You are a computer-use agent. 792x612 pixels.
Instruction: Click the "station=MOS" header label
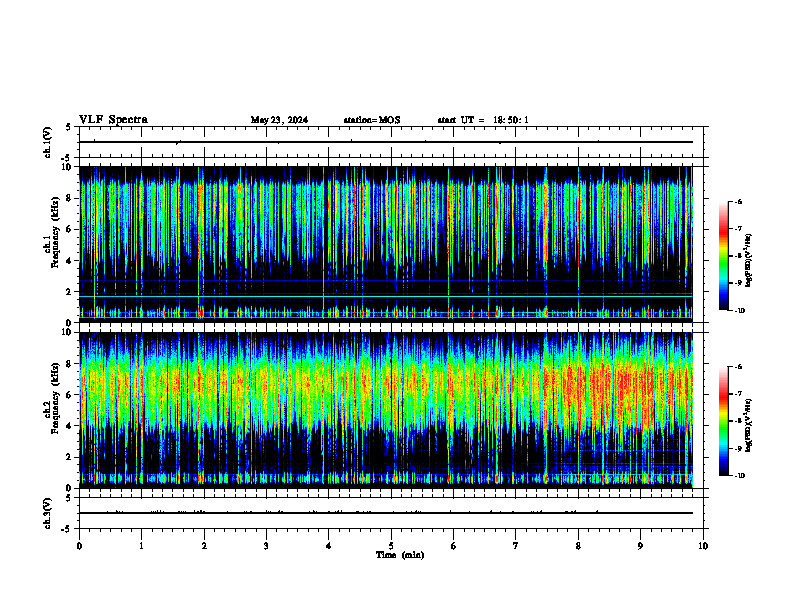pos(372,120)
